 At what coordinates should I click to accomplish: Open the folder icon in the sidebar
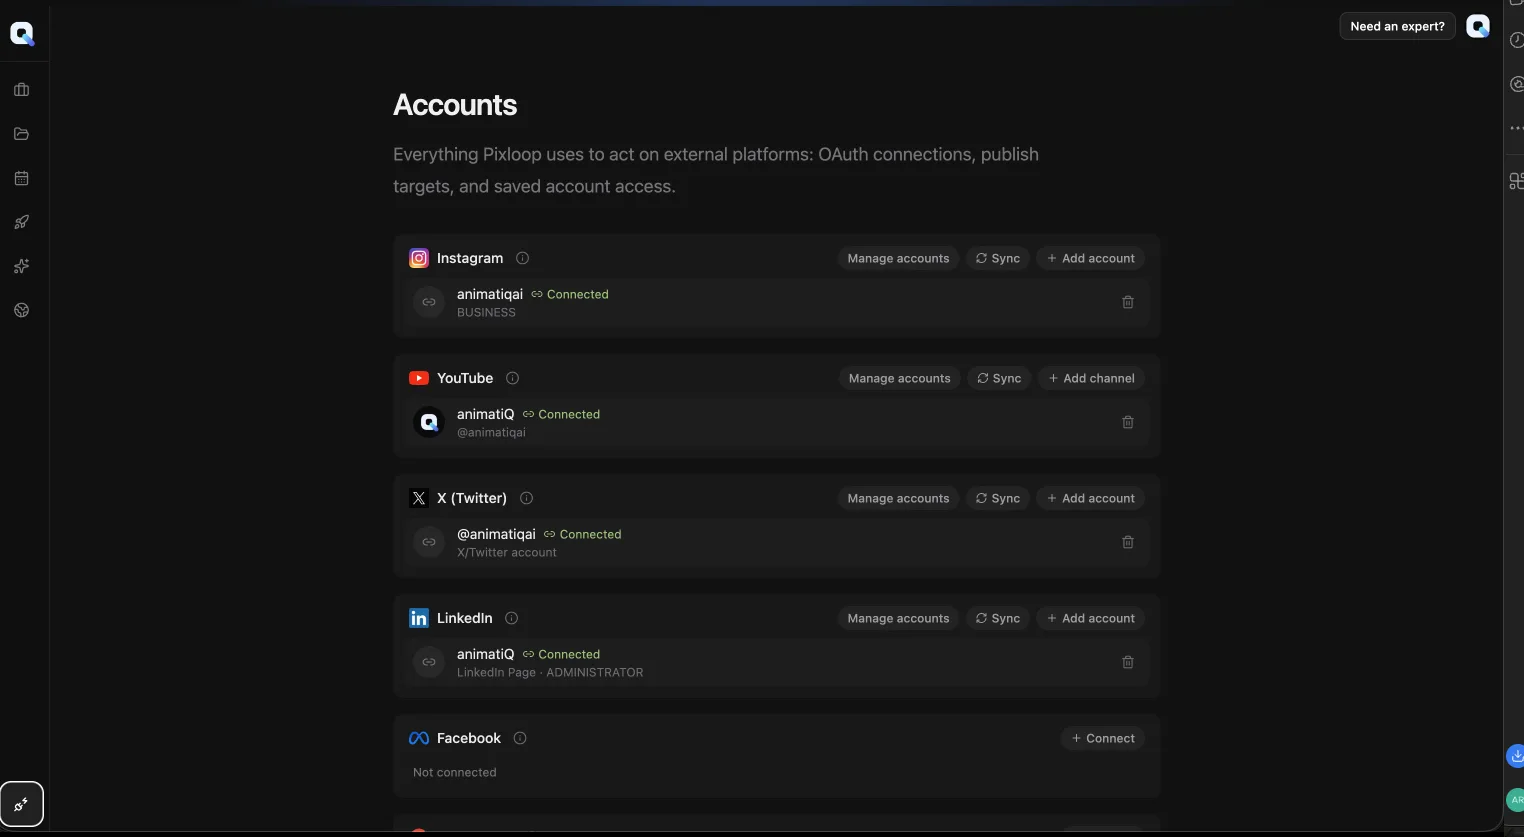pyautogui.click(x=22, y=134)
